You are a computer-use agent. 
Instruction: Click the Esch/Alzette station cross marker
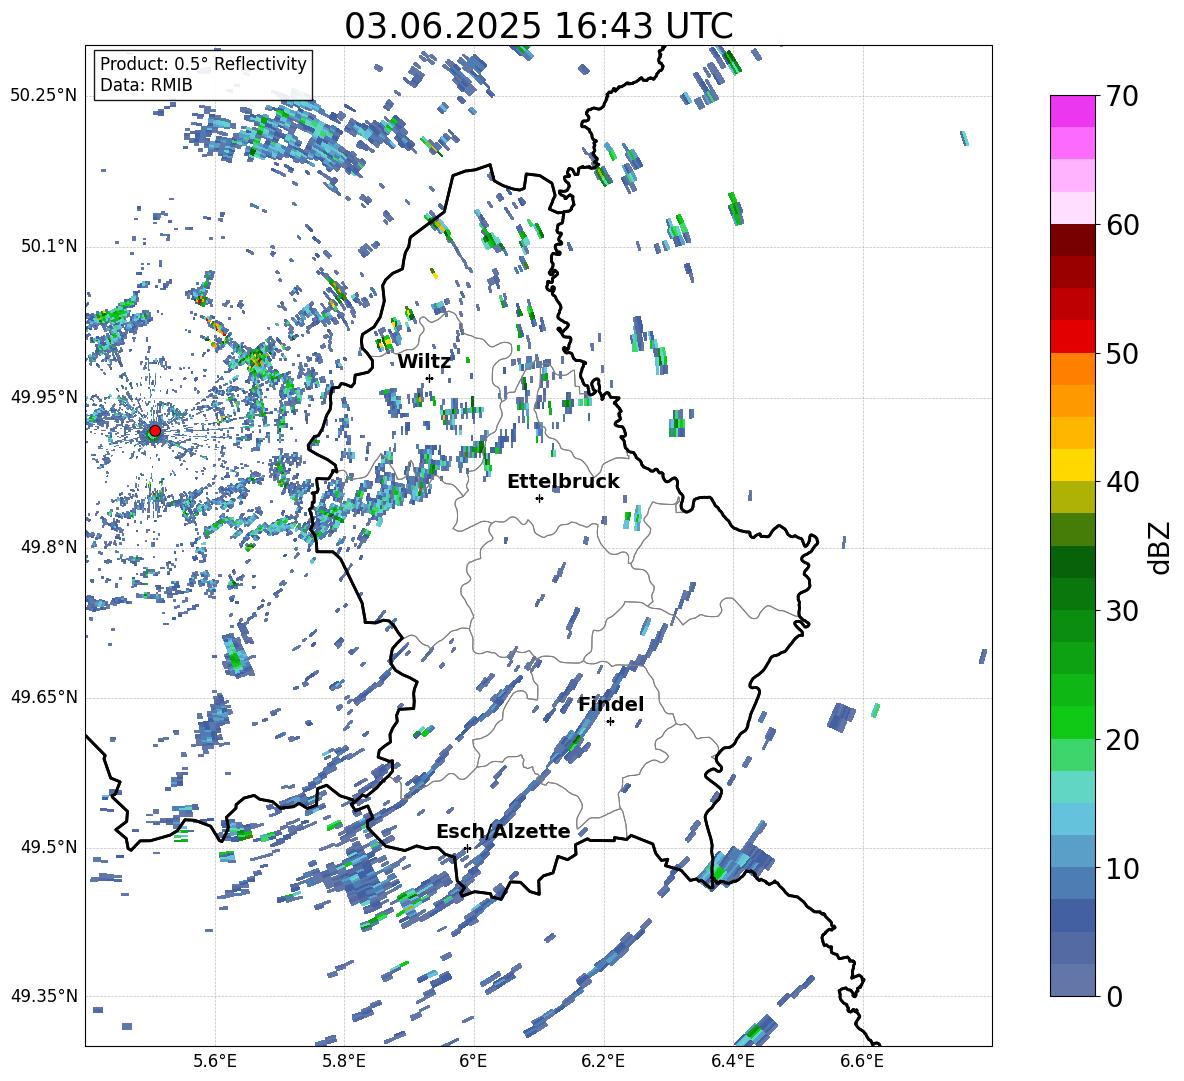[x=467, y=848]
